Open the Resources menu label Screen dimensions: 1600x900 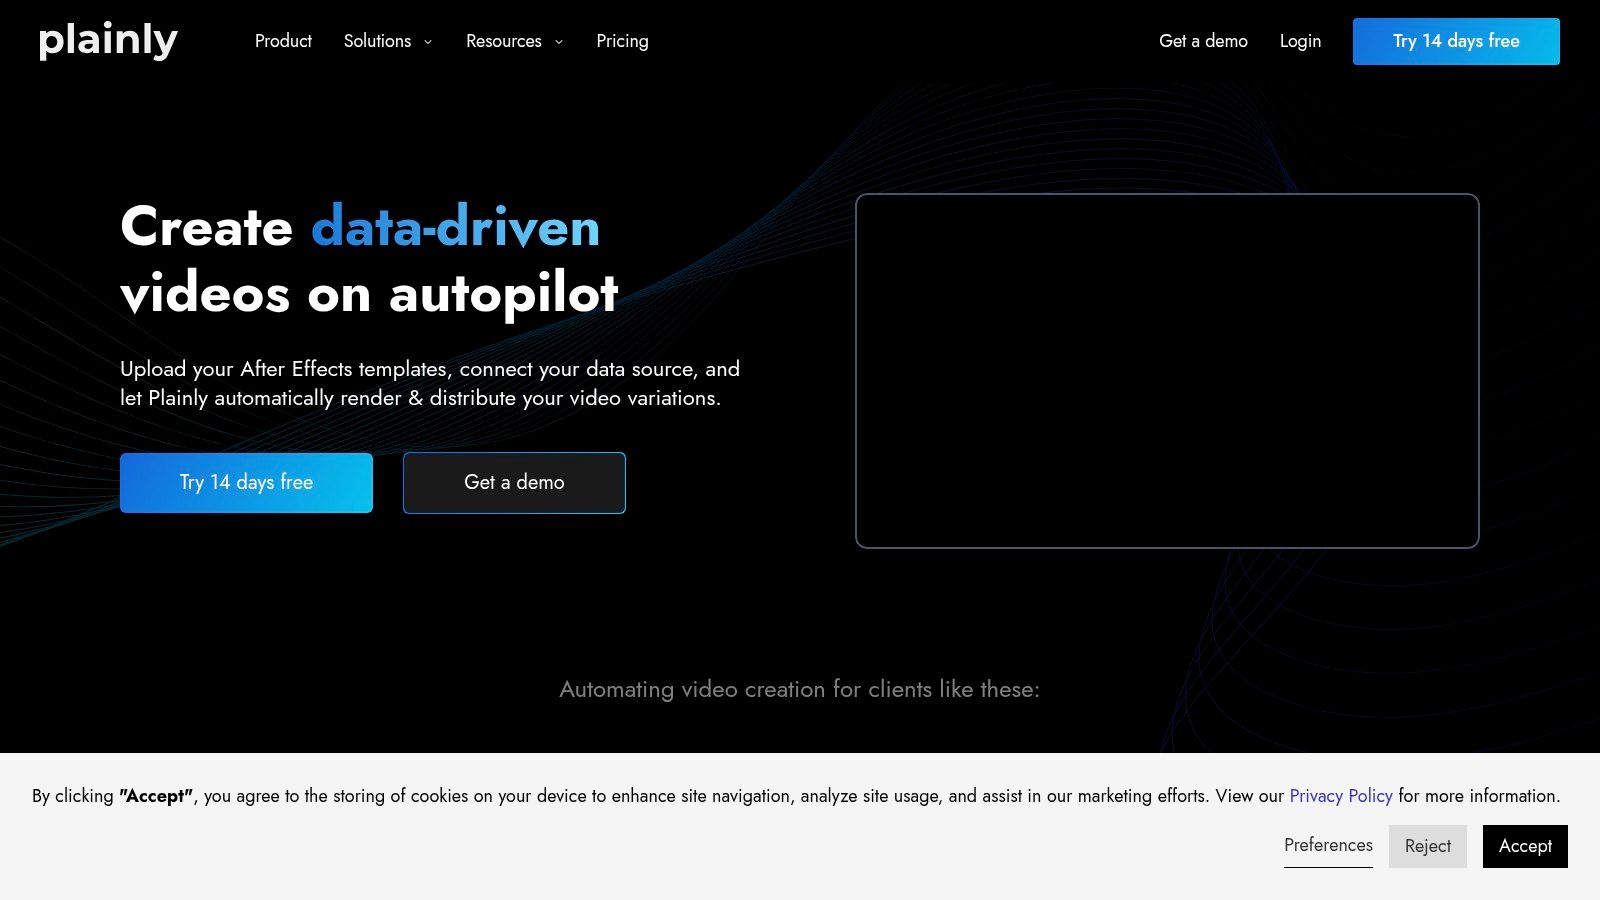click(503, 41)
